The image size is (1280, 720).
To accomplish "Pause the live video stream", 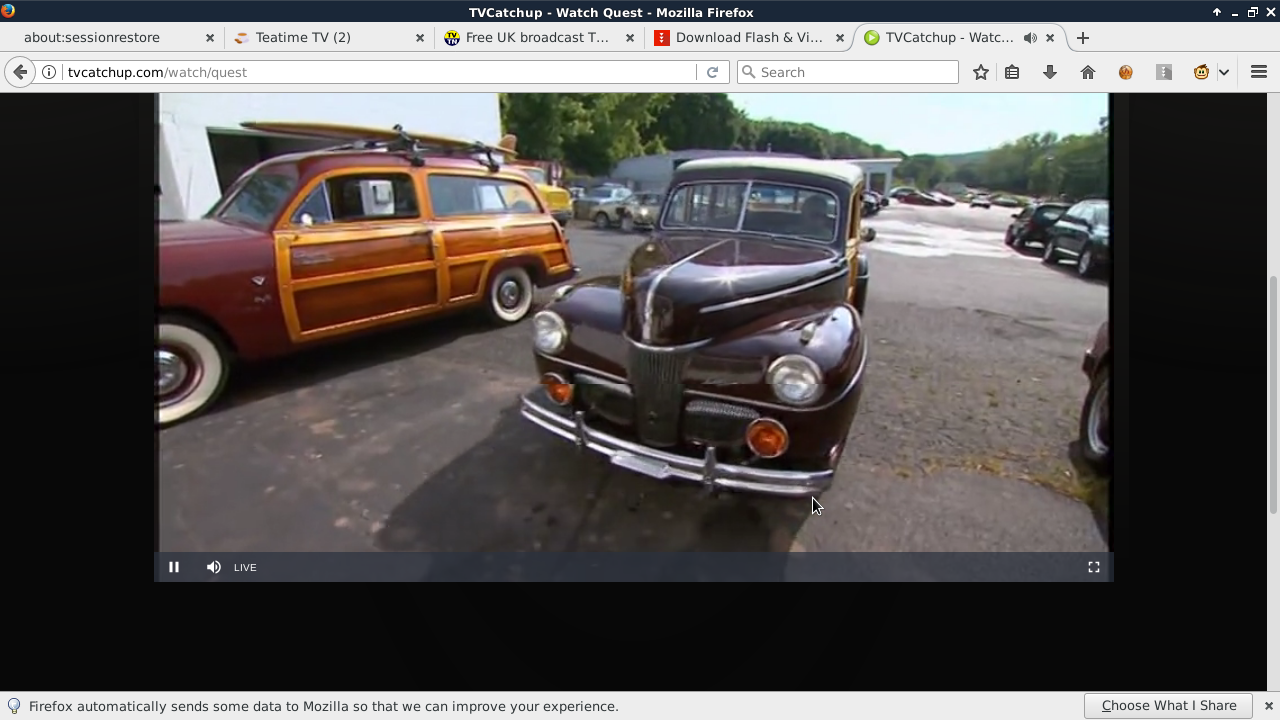I will [x=174, y=567].
